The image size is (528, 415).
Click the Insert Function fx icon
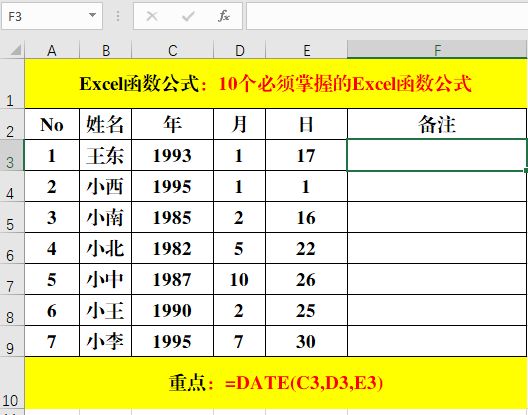[x=224, y=16]
